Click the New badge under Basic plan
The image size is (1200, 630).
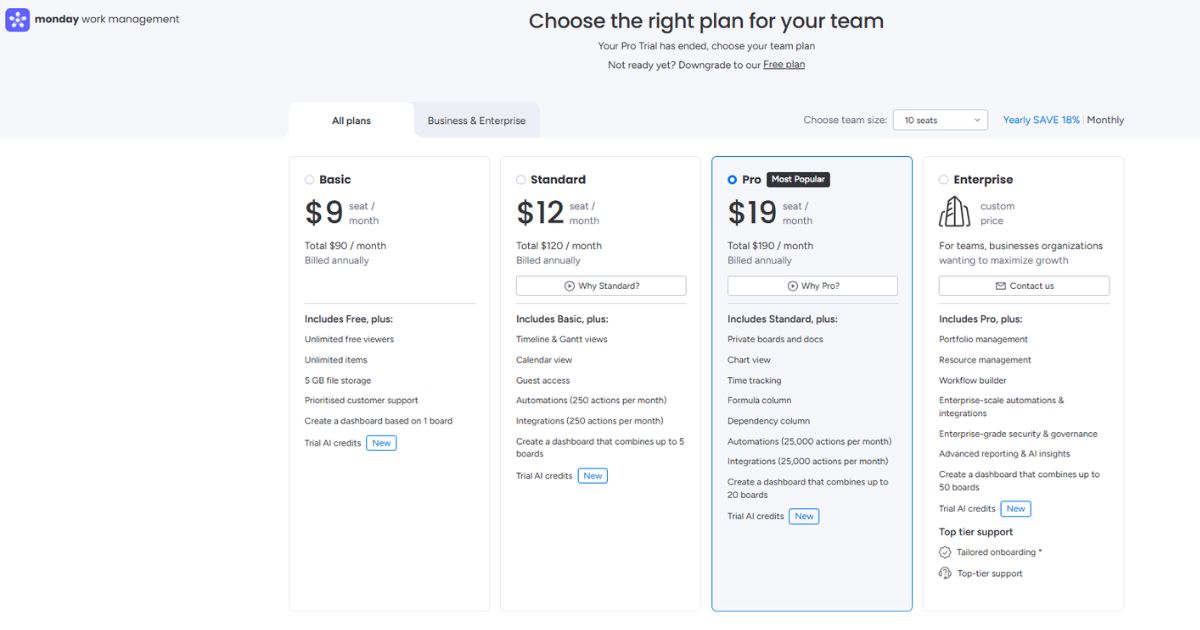coord(381,443)
